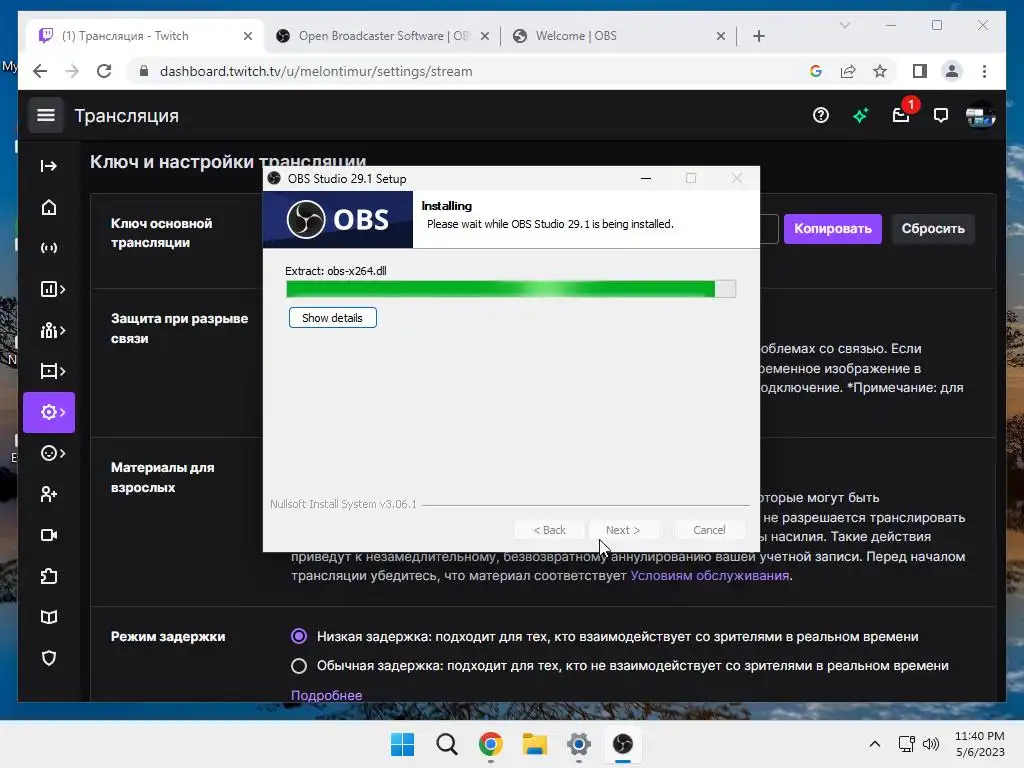Expand the Settings gear sidebar item
This screenshot has height=768, width=1024.
click(x=49, y=412)
